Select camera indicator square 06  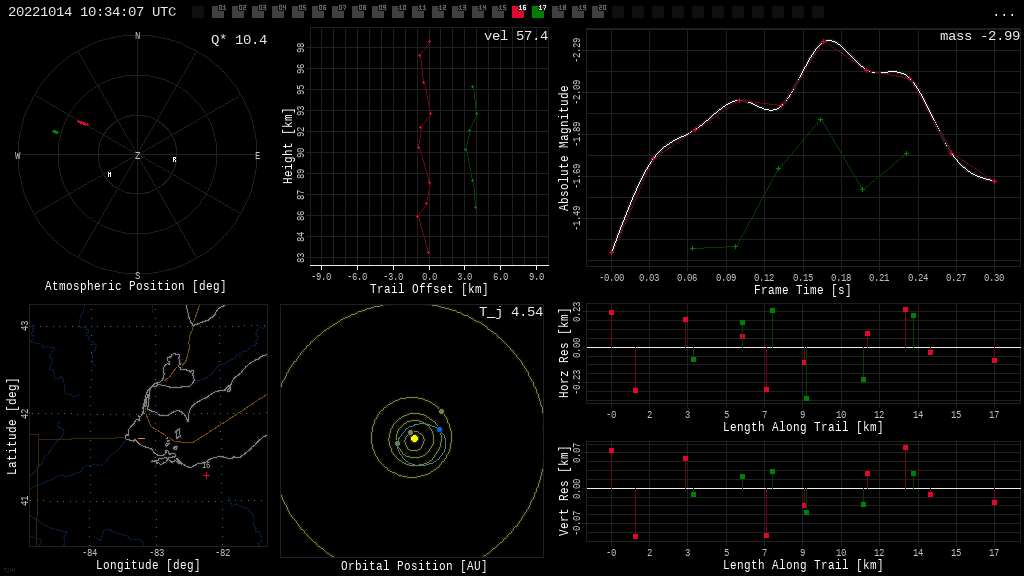(x=318, y=12)
